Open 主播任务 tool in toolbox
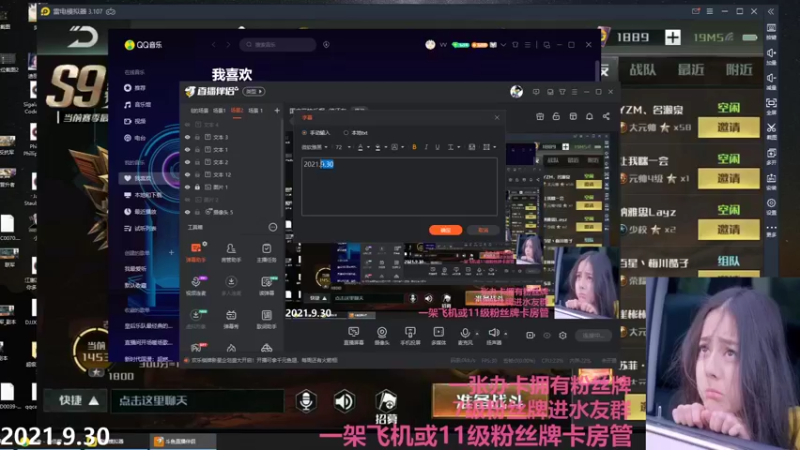 point(266,253)
